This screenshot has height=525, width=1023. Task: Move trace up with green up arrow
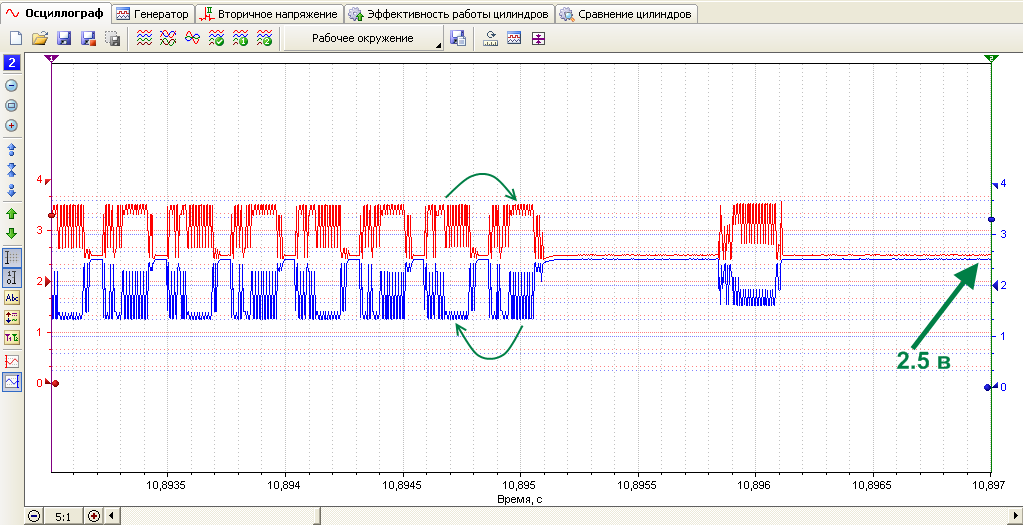pyautogui.click(x=11, y=213)
